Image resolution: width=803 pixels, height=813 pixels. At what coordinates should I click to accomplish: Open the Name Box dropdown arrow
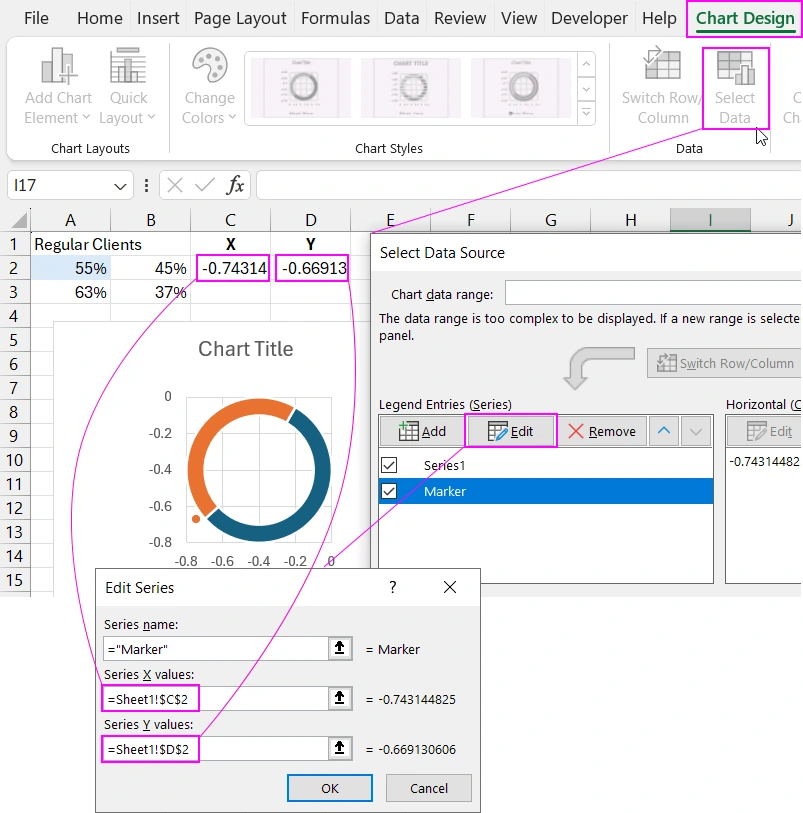click(120, 185)
